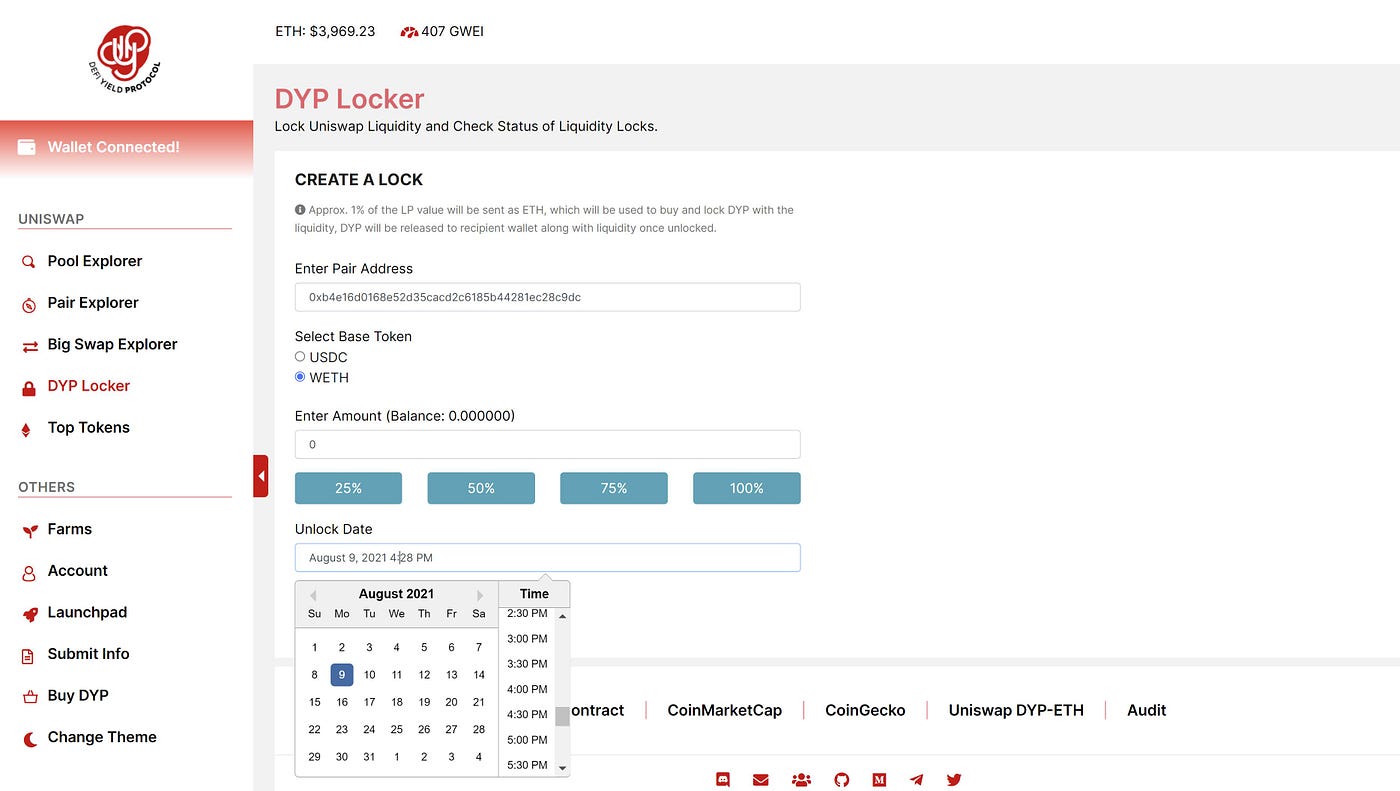Choose 5:30 PM in time list
1400x791 pixels.
[527, 765]
